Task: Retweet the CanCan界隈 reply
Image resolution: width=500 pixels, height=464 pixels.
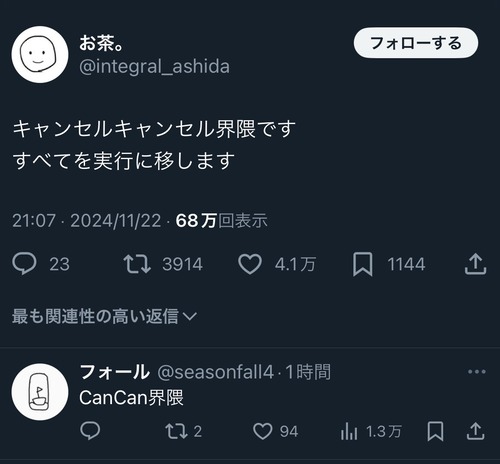Action: pos(176,431)
